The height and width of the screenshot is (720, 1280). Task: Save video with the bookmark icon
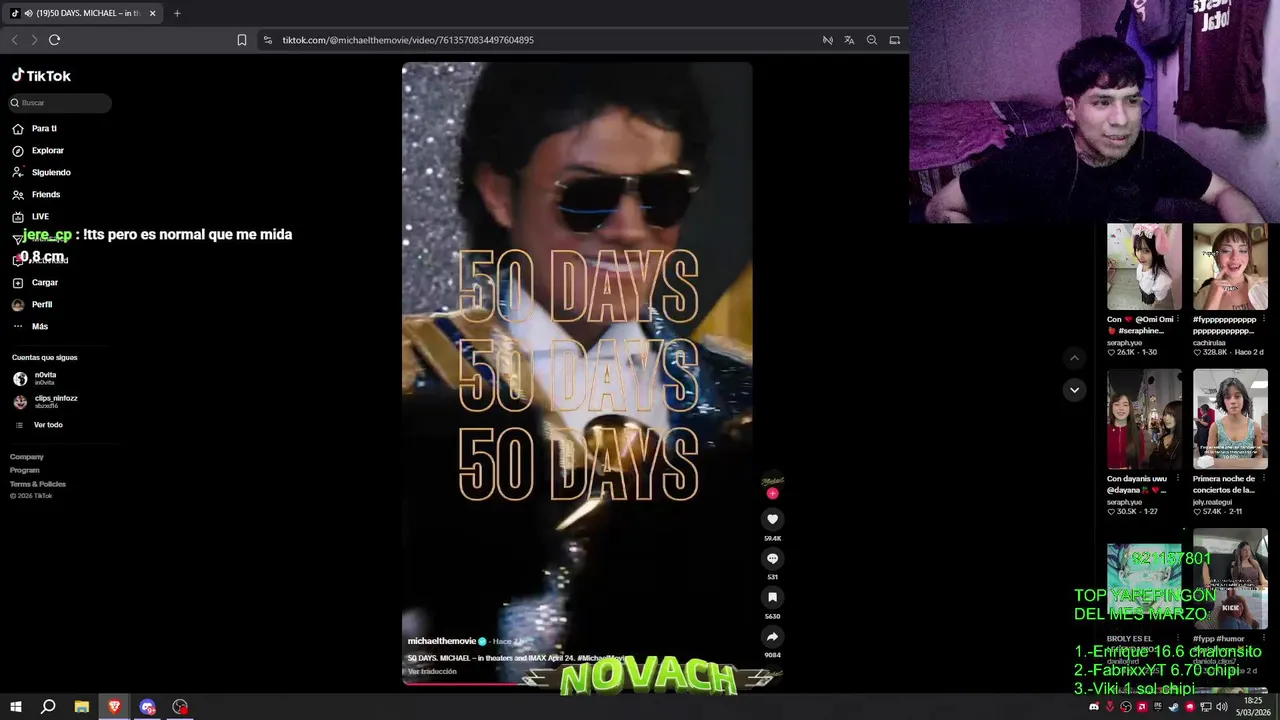pos(772,597)
